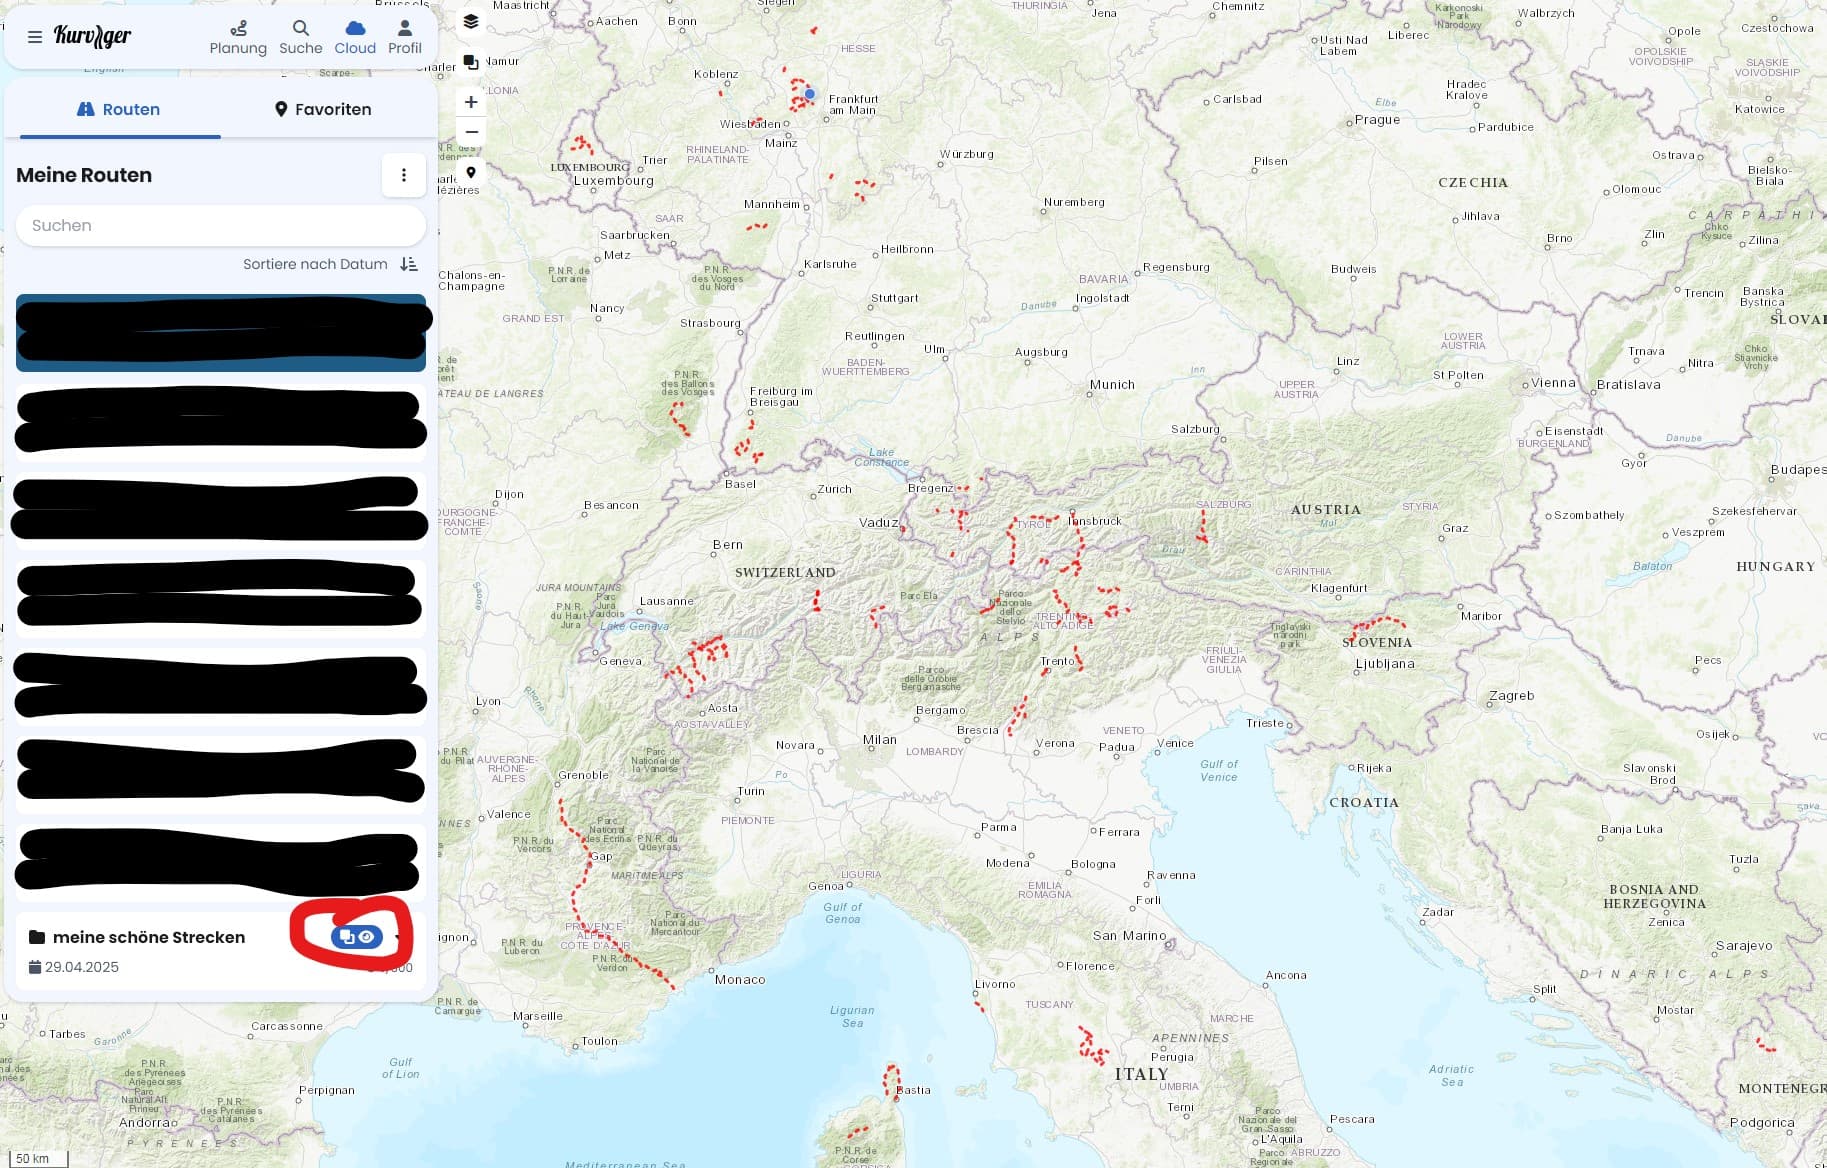Screen dimensions: 1827x1168
Task: Click the Innsbruck label on the map
Action: [1095, 521]
